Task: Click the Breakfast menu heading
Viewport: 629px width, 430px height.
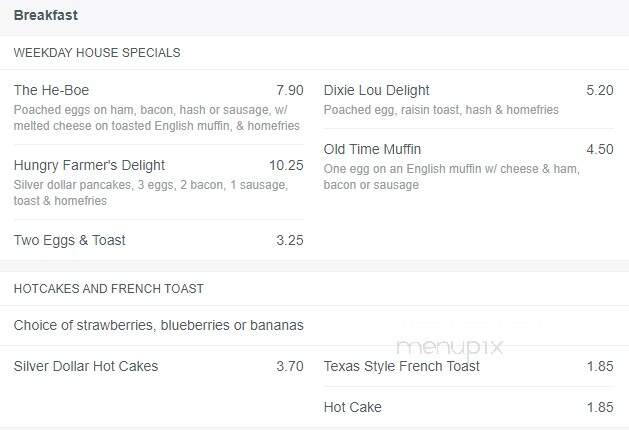Action: tap(46, 15)
